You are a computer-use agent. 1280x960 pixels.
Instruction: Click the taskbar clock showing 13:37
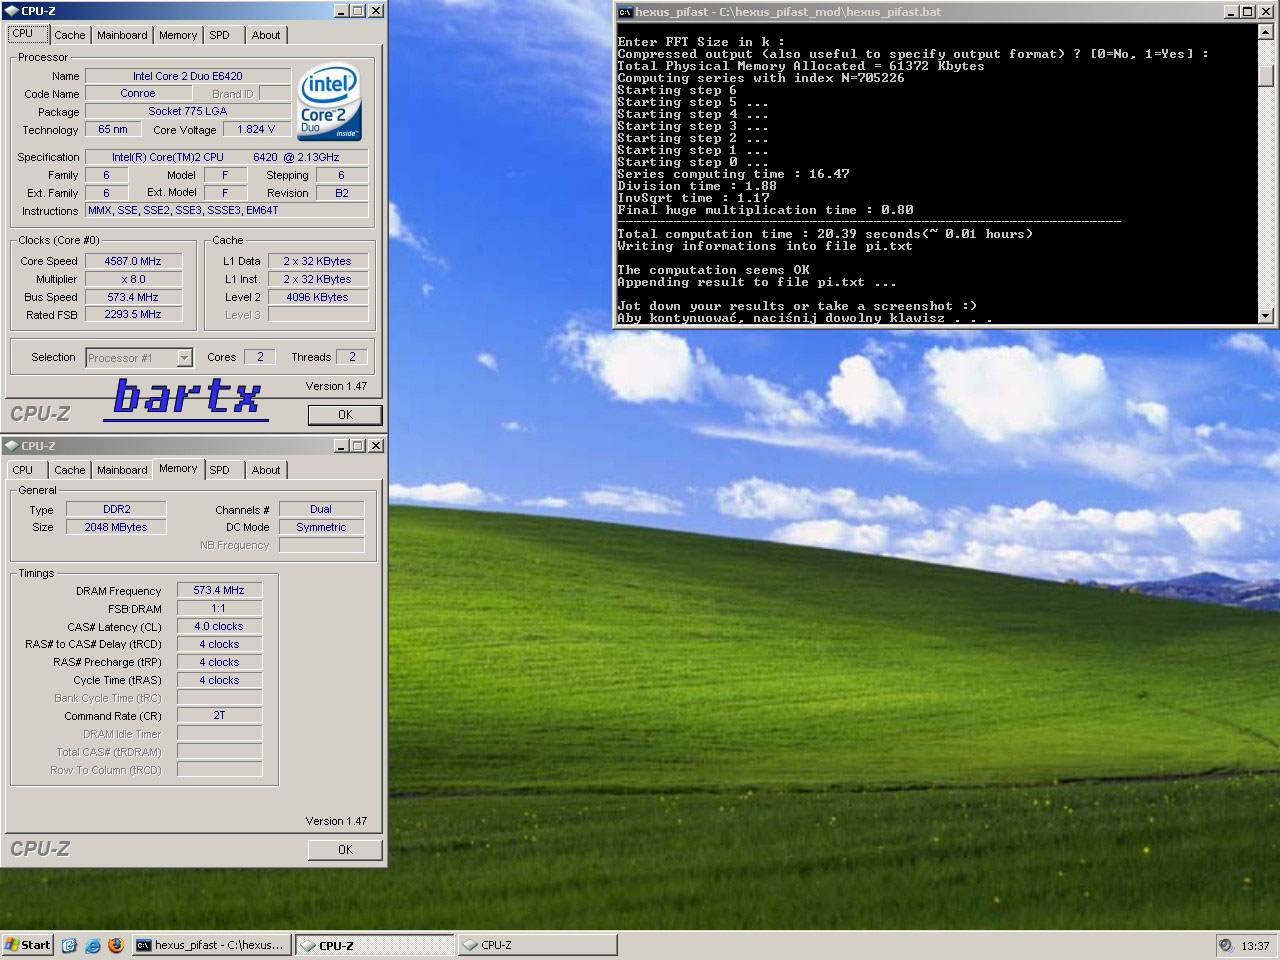click(x=1255, y=945)
